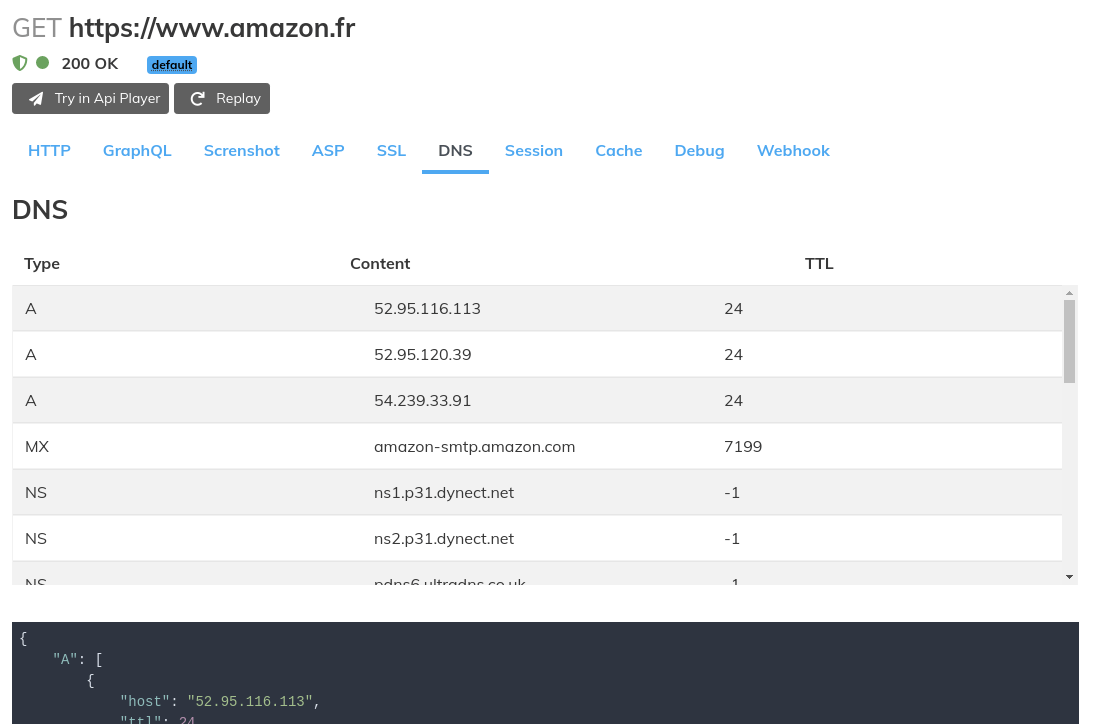Click the Content column header
This screenshot has height=724, width=1105.
(380, 264)
